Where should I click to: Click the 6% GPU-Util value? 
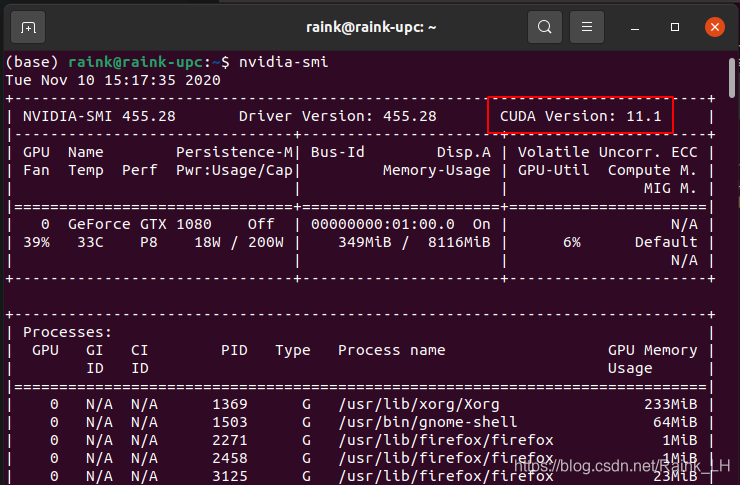pyautogui.click(x=572, y=242)
